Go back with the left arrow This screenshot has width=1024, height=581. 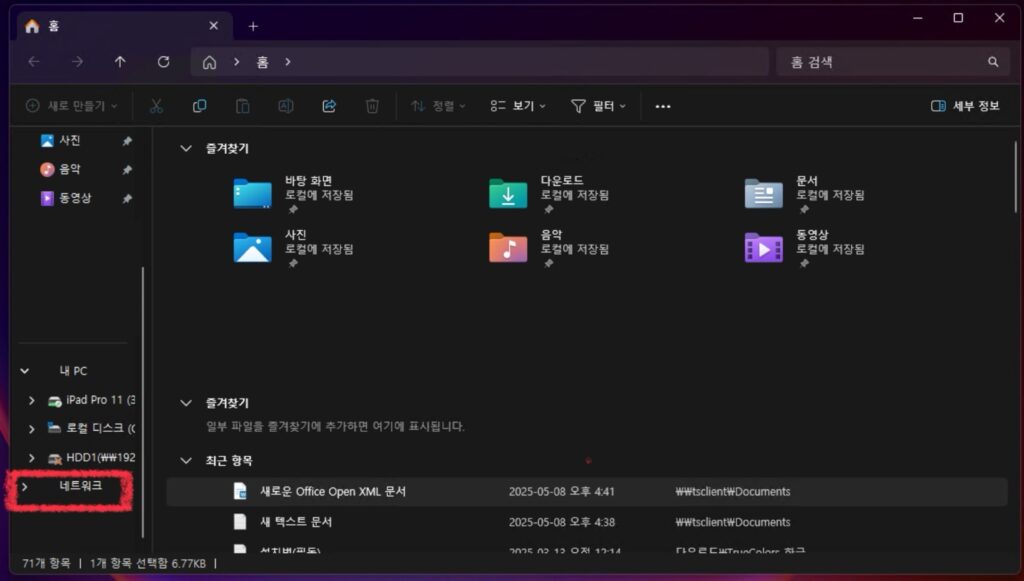click(x=34, y=61)
